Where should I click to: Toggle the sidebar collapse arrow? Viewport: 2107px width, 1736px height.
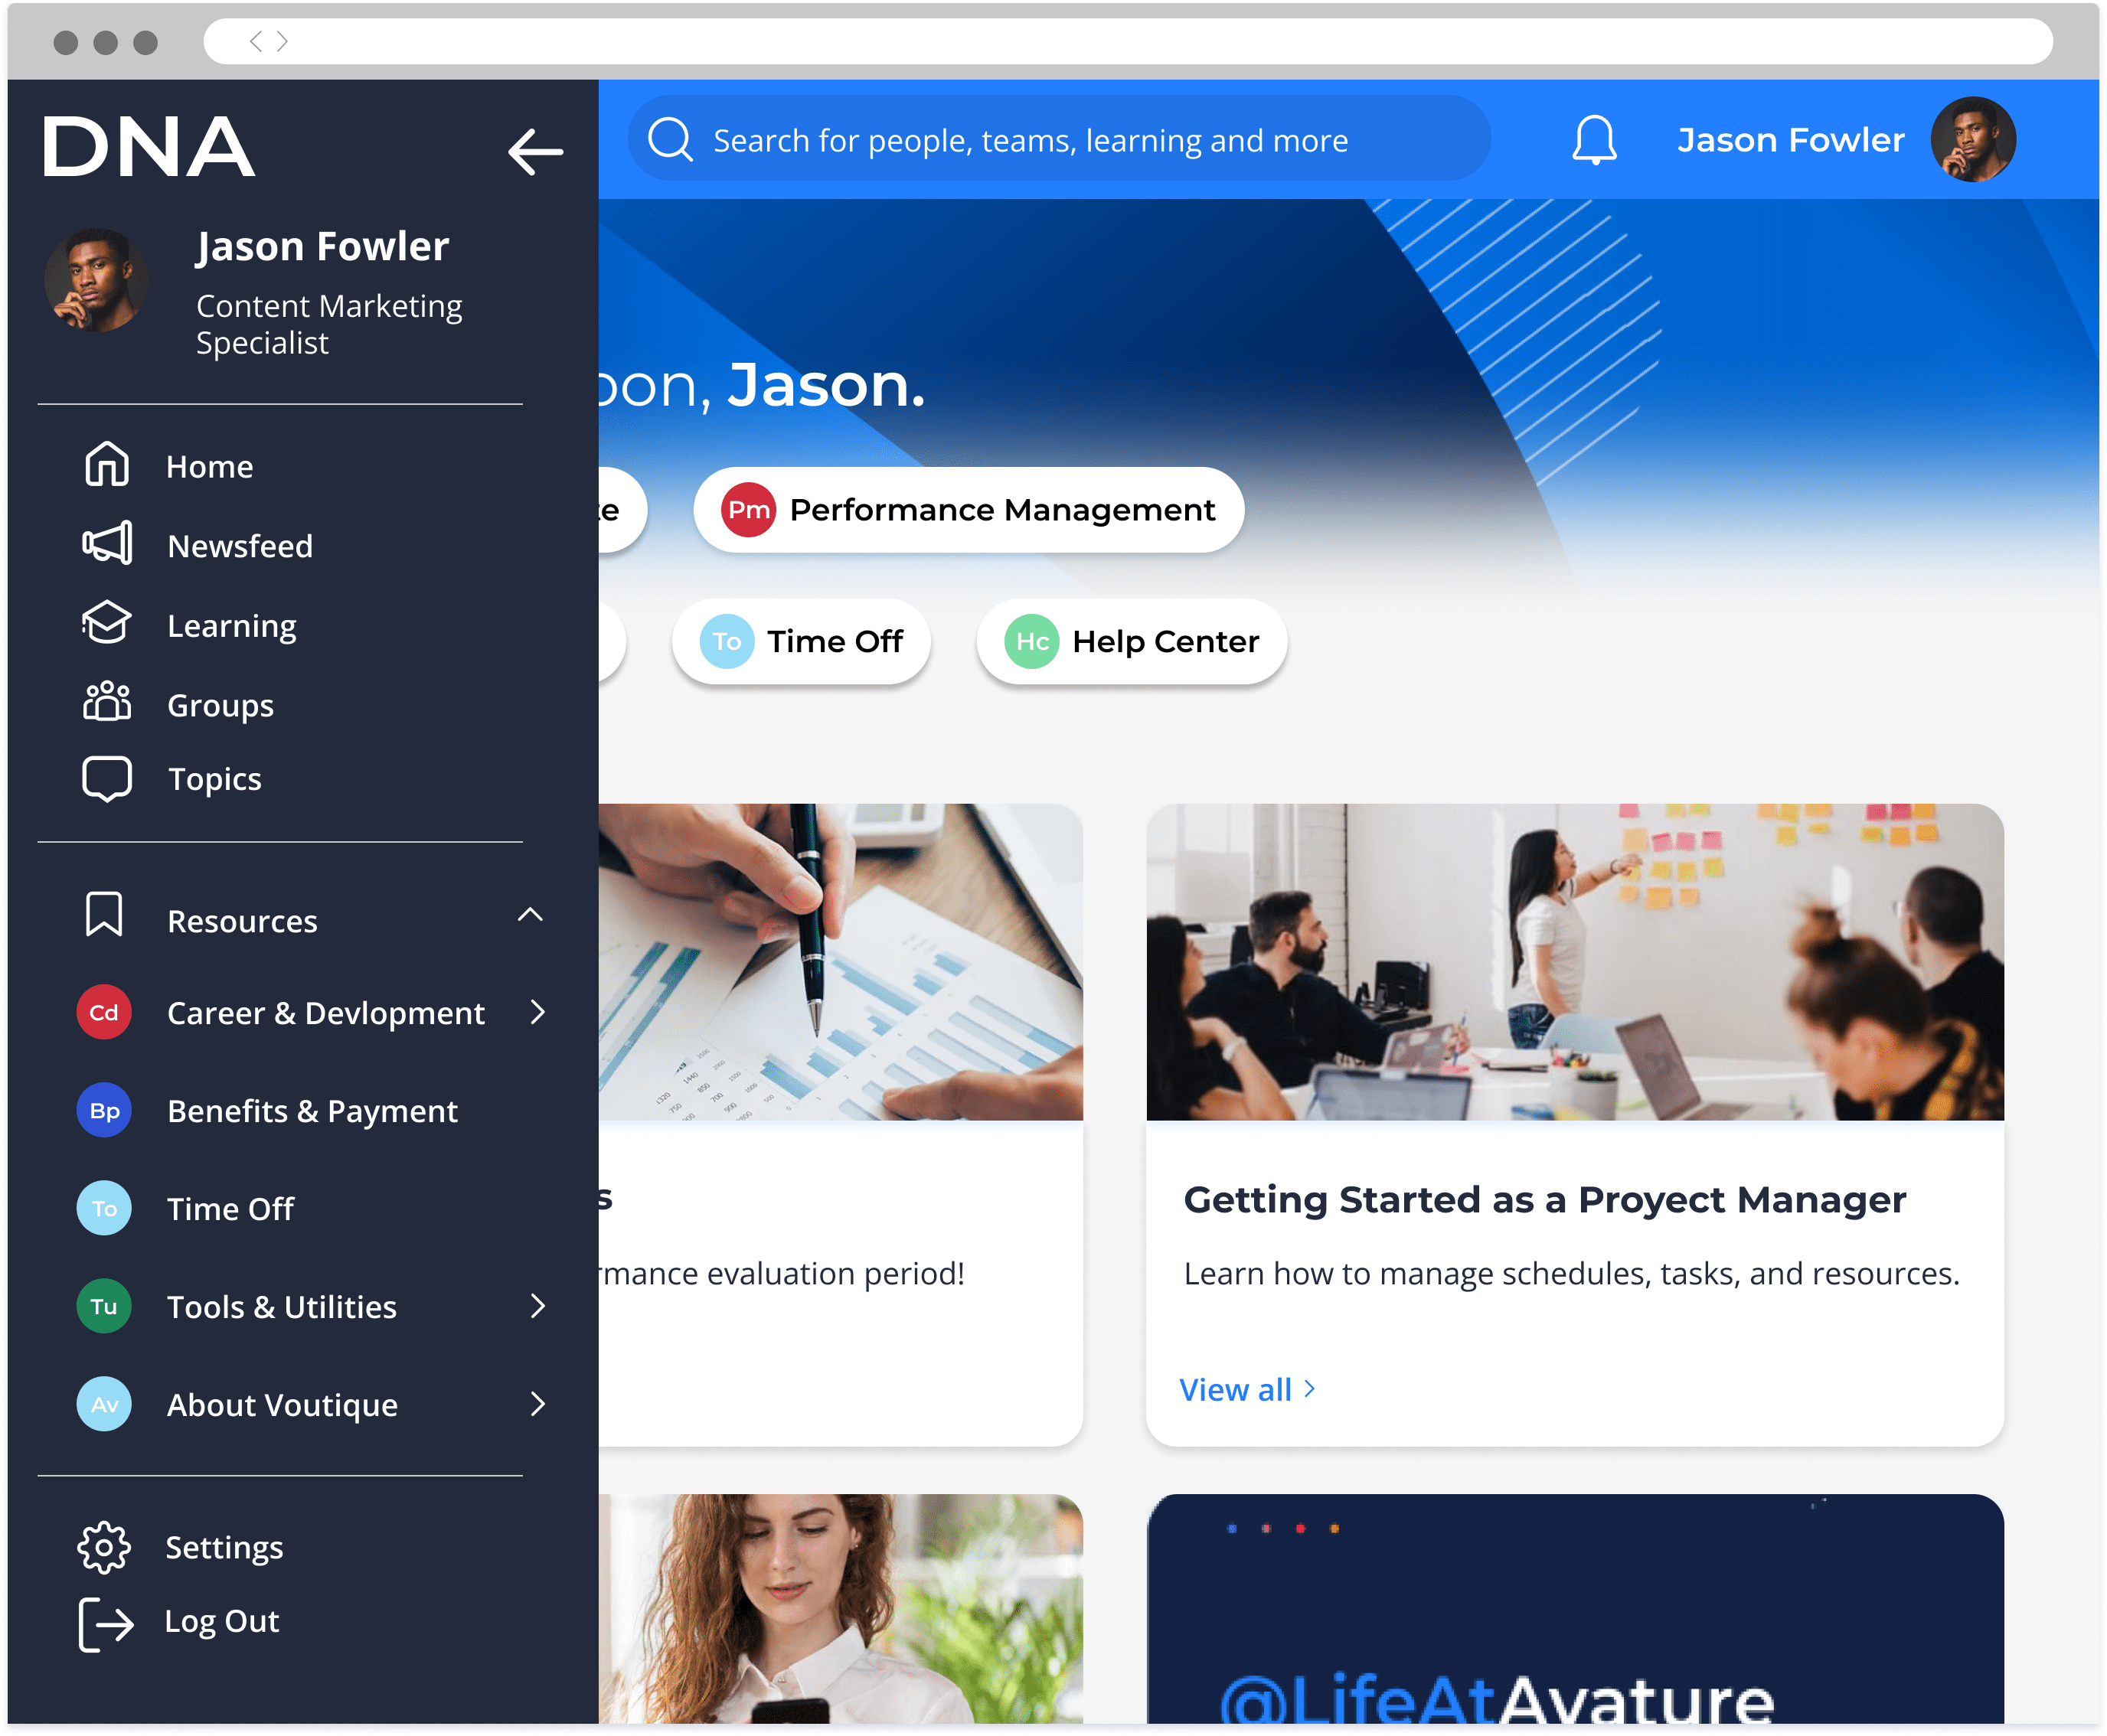pyautogui.click(x=534, y=152)
